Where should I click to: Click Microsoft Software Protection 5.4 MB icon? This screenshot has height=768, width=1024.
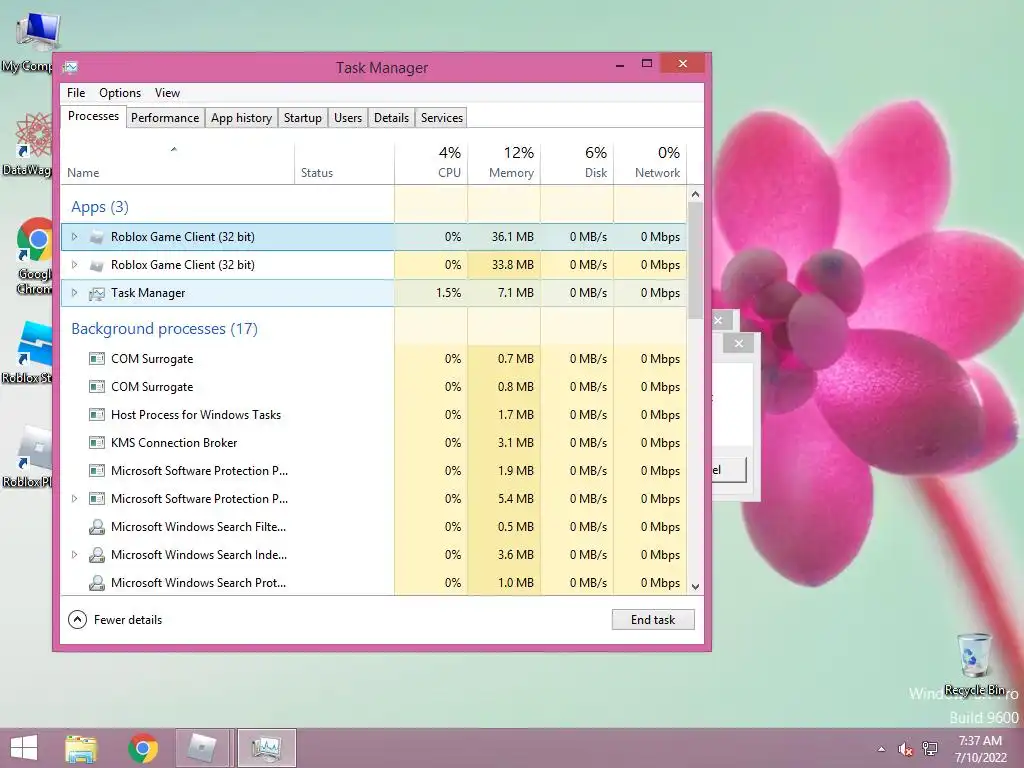(97, 499)
